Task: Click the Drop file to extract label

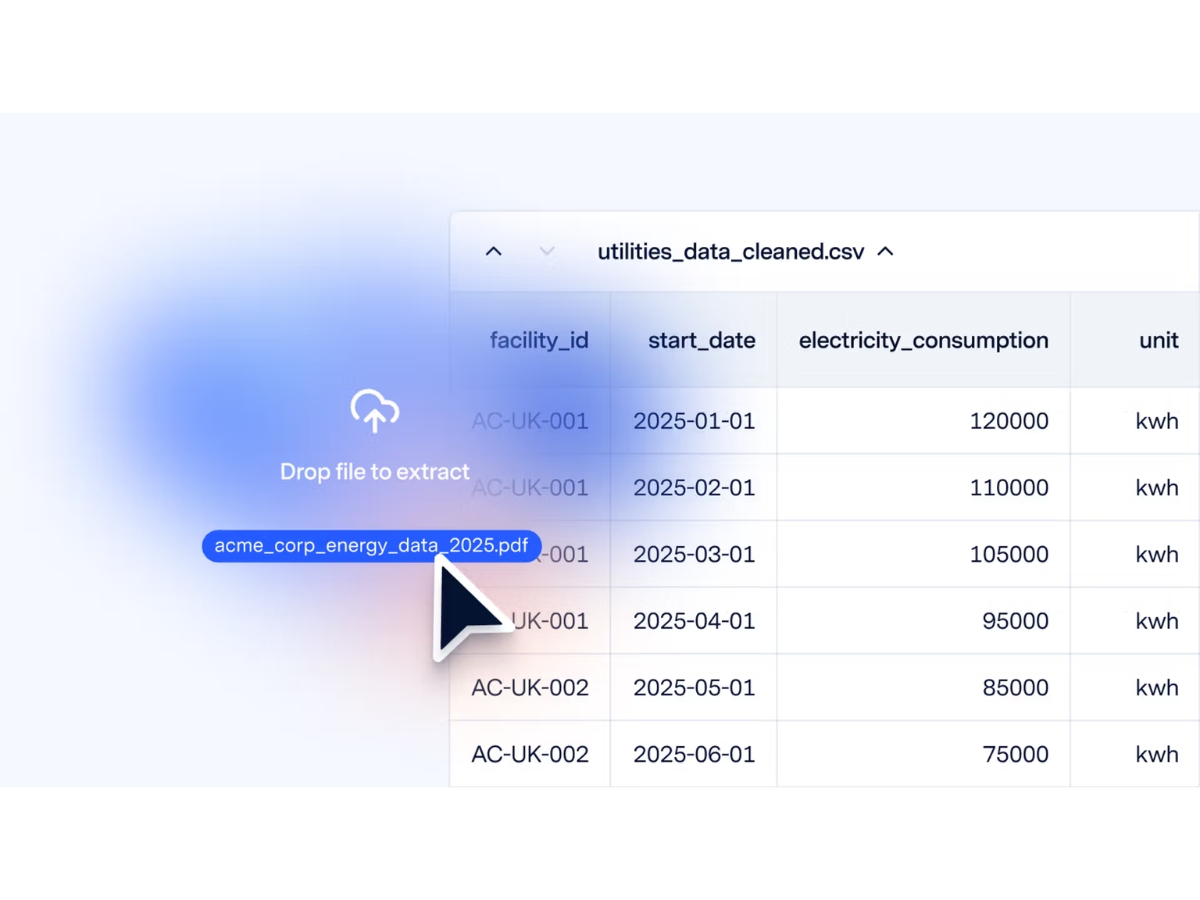Action: [x=375, y=472]
